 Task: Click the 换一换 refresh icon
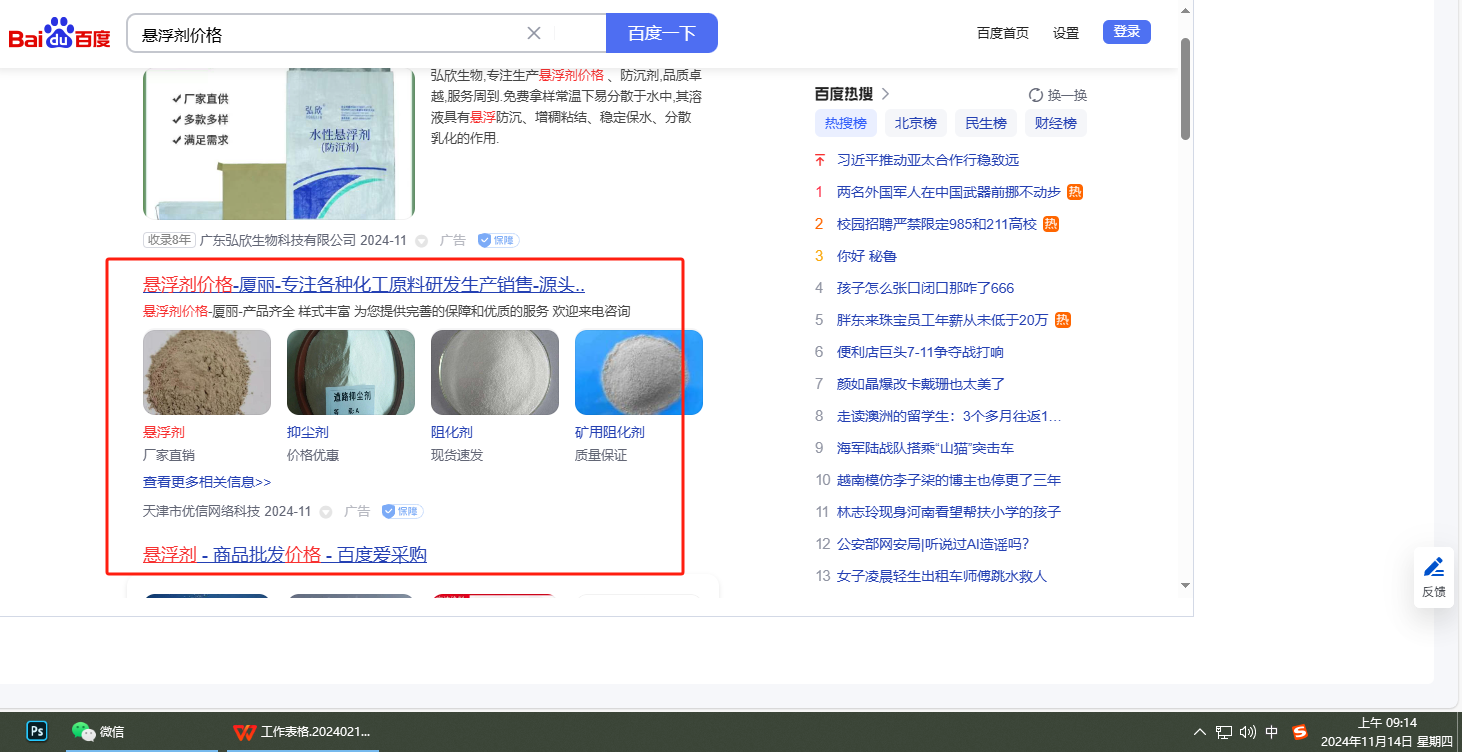1036,95
